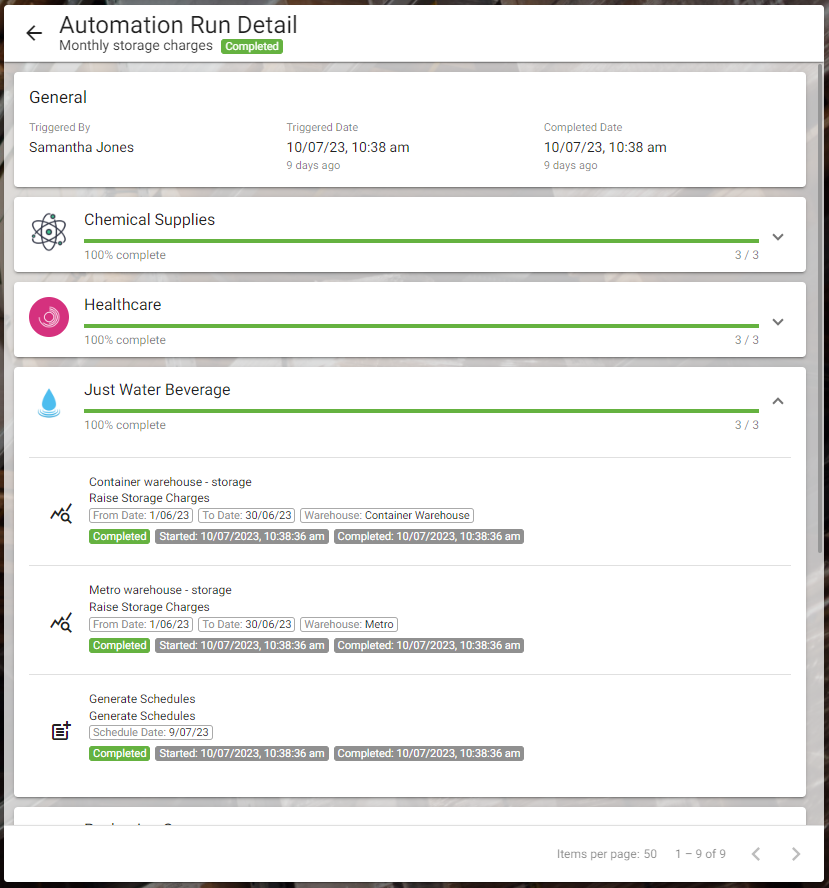The width and height of the screenshot is (829, 888).
Task: Click From Date tag in Container warehouse row
Action: point(141,515)
